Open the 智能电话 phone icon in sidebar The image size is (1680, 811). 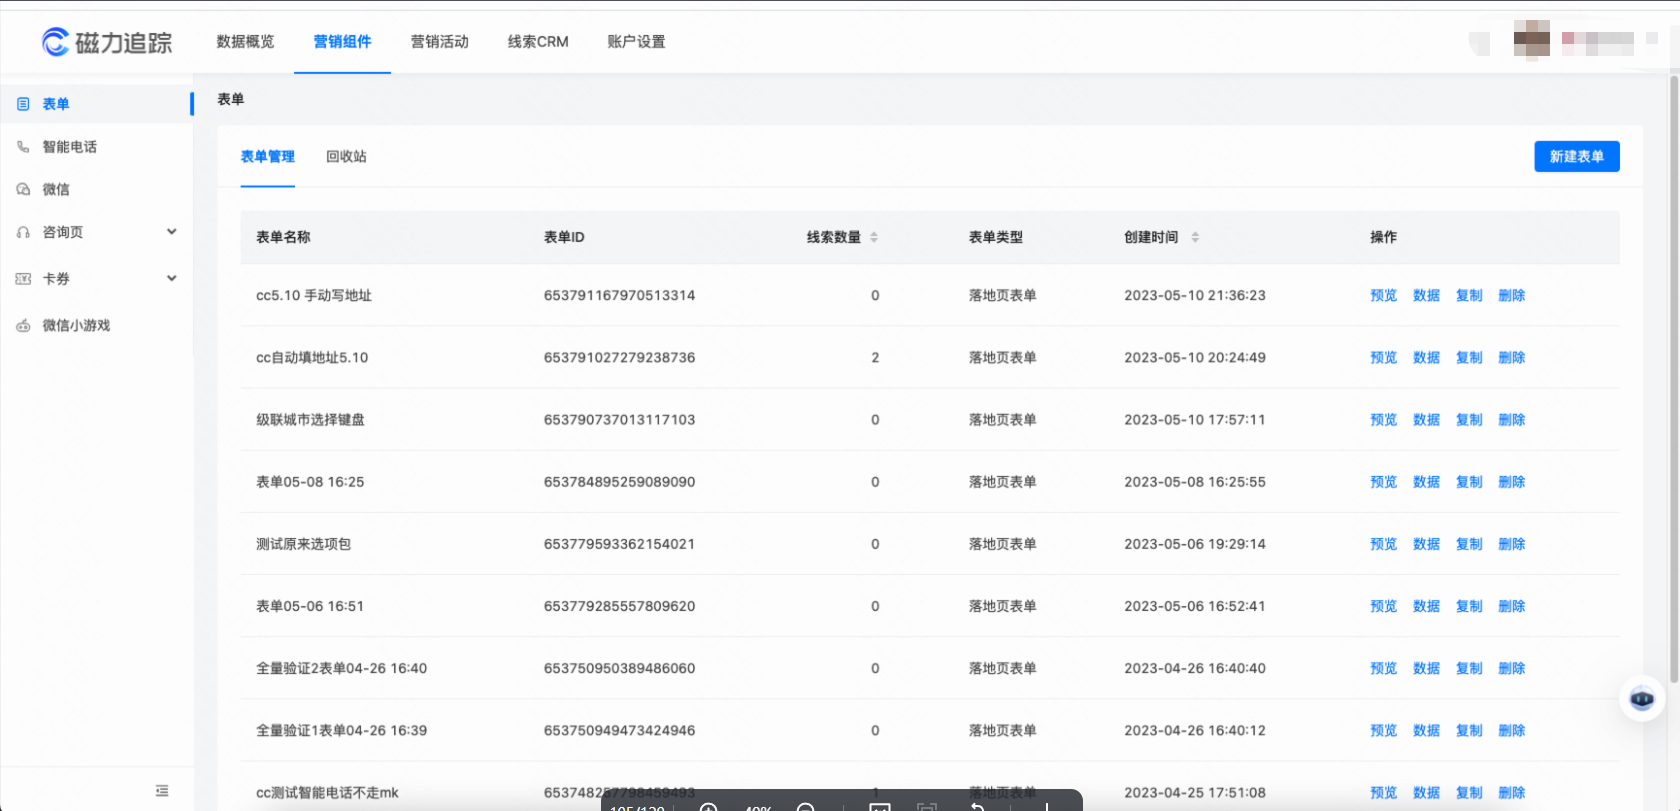point(23,147)
